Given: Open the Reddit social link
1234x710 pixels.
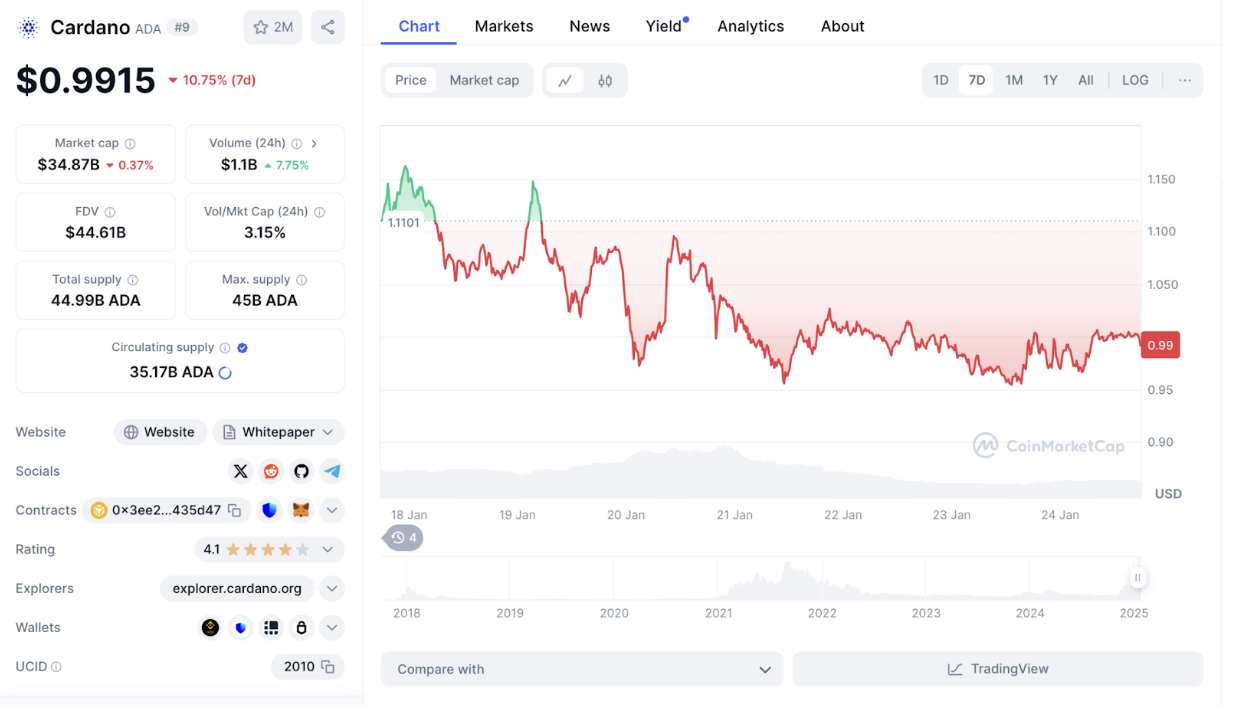Looking at the screenshot, I should coord(271,471).
